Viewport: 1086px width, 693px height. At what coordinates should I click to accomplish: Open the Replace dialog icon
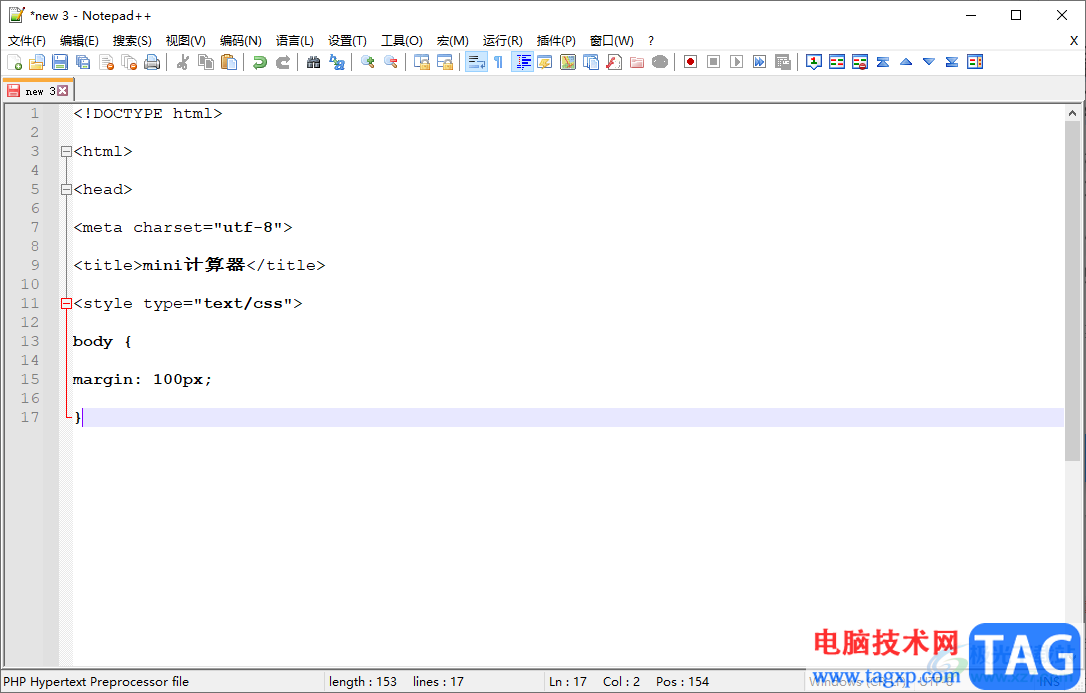(337, 62)
